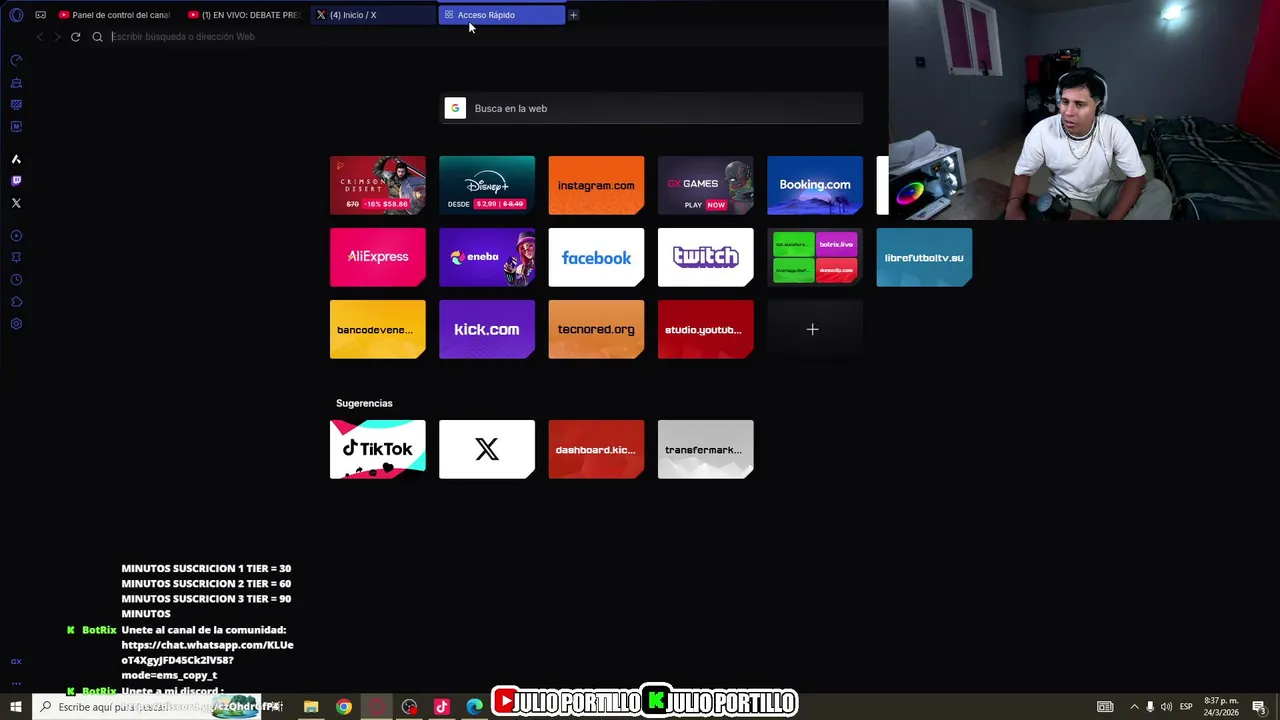Open the Booking.com speed dial tile
Viewport: 1280px width, 720px height.
click(x=815, y=185)
